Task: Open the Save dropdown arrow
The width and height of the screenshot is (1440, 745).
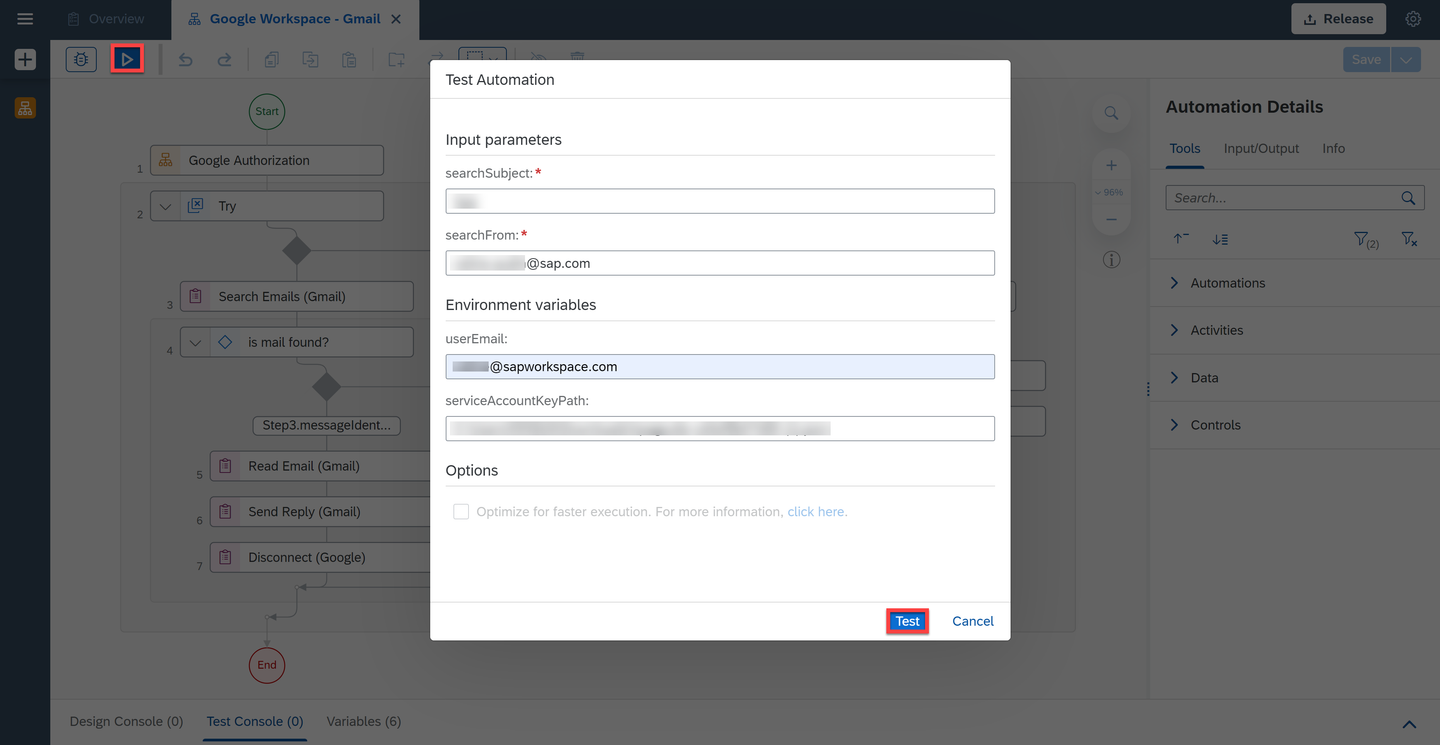Action: coord(1406,60)
